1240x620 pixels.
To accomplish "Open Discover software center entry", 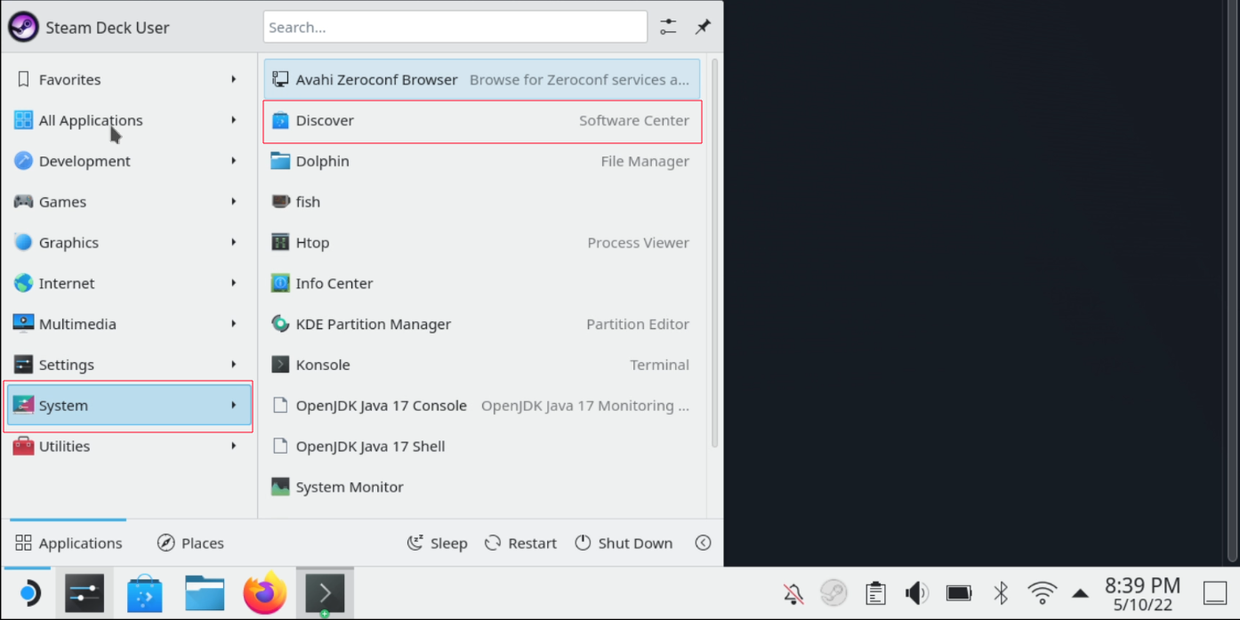I will tap(482, 121).
